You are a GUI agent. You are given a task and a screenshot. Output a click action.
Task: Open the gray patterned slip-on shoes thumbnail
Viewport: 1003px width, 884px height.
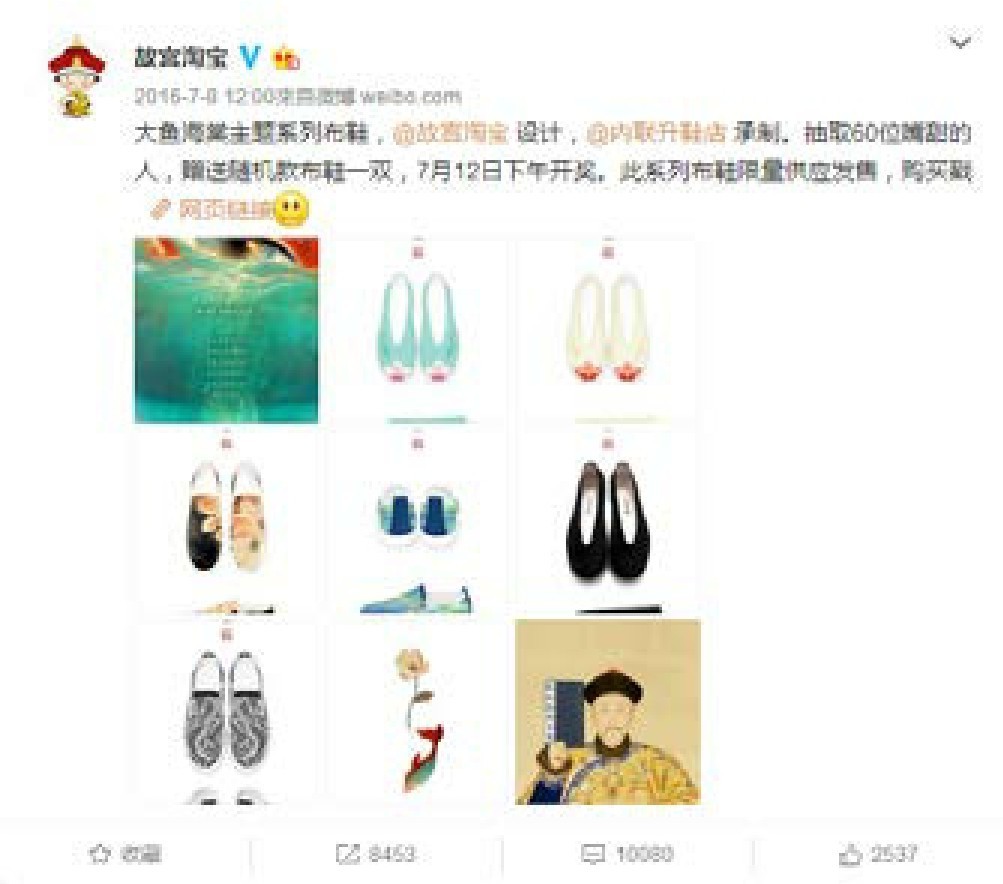(226, 712)
